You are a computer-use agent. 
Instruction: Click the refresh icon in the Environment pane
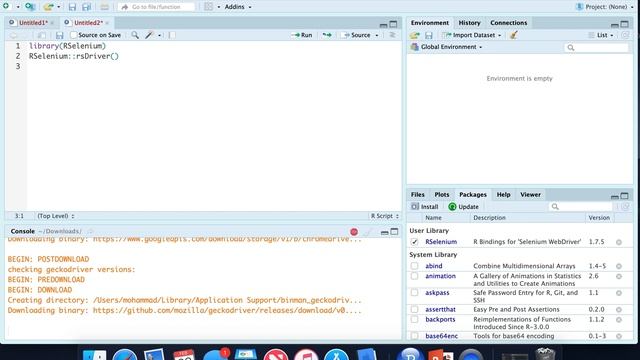click(x=625, y=35)
